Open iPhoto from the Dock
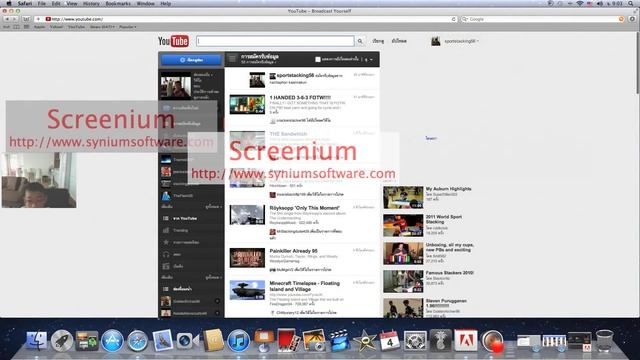640x360 pixels. coord(314,341)
